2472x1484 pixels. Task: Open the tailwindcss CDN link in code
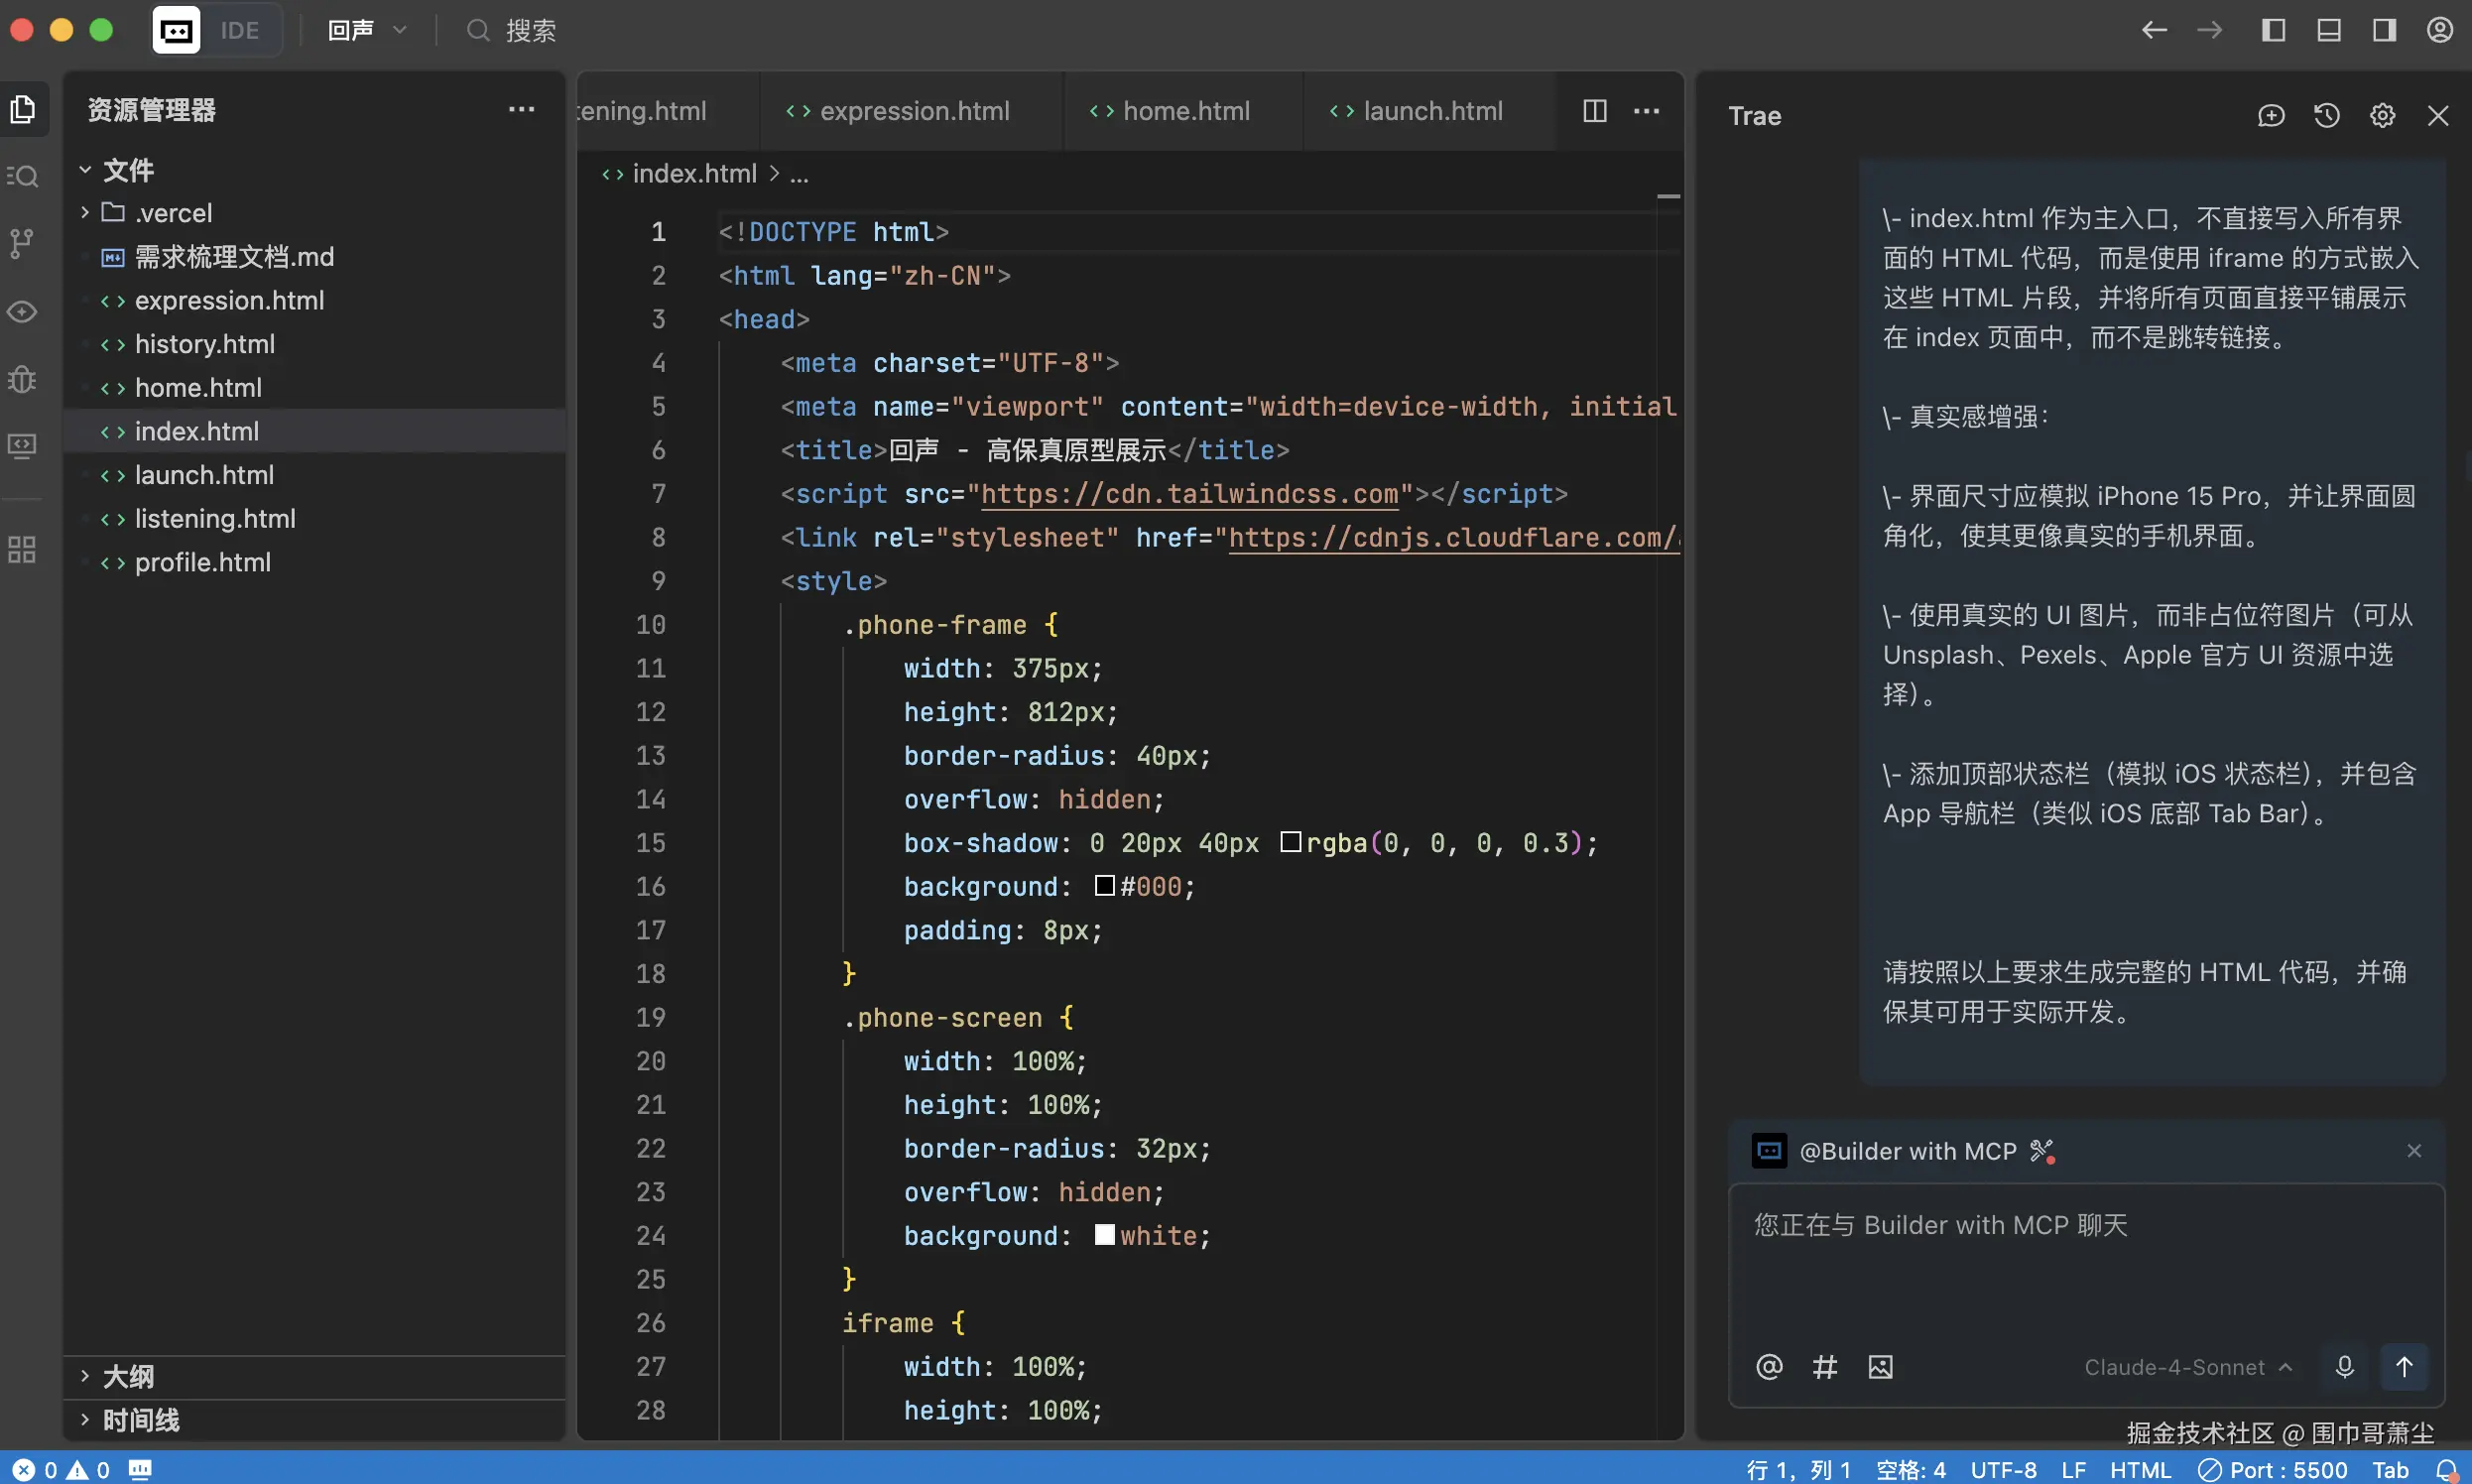[x=1189, y=494]
